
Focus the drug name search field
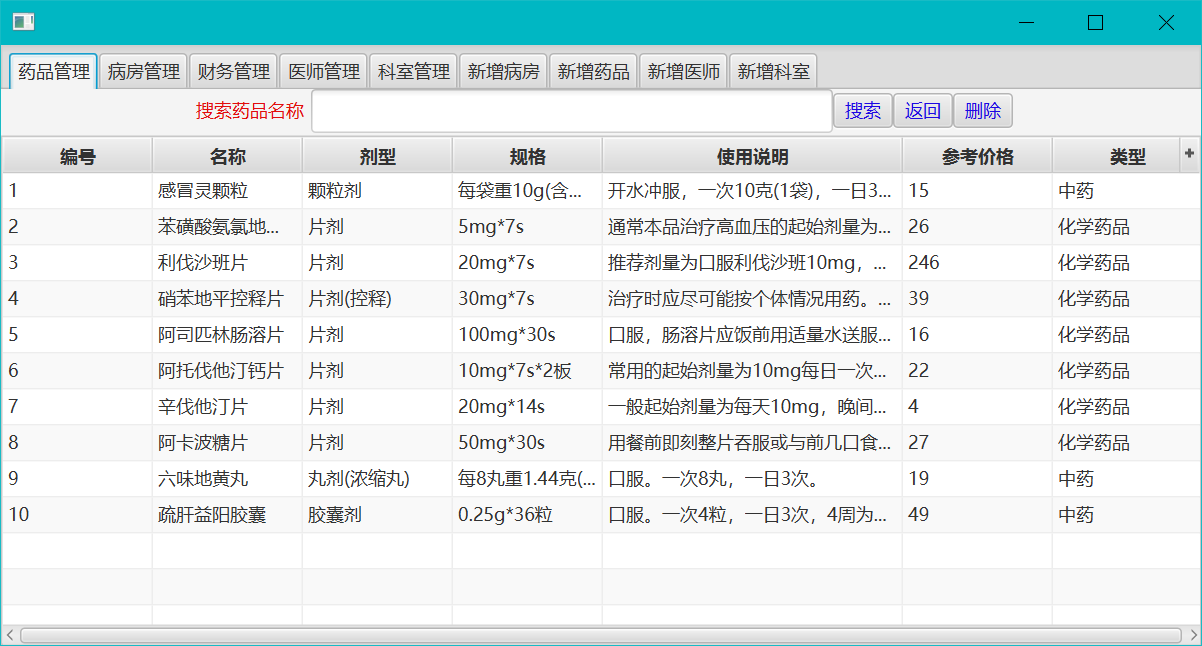572,111
